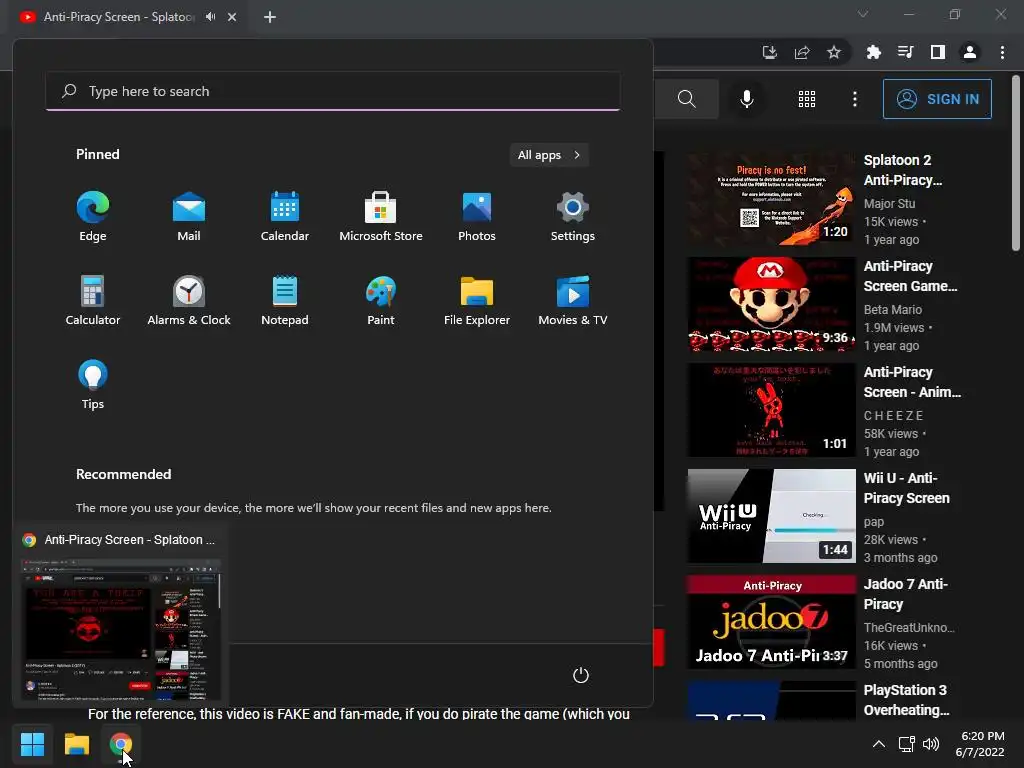Click the volume icon in system tray

tap(931, 744)
